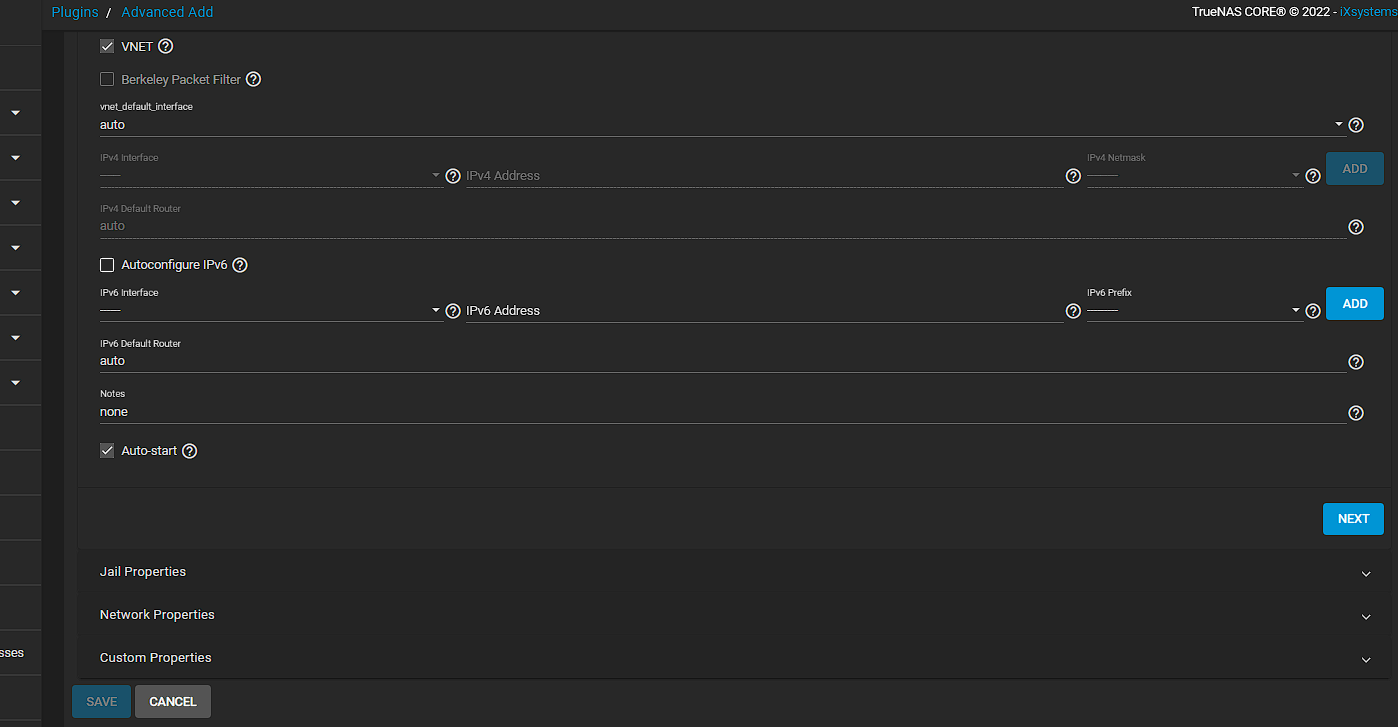This screenshot has width=1398, height=727.
Task: Go to Plugins breadcrumb link
Action: 75,12
